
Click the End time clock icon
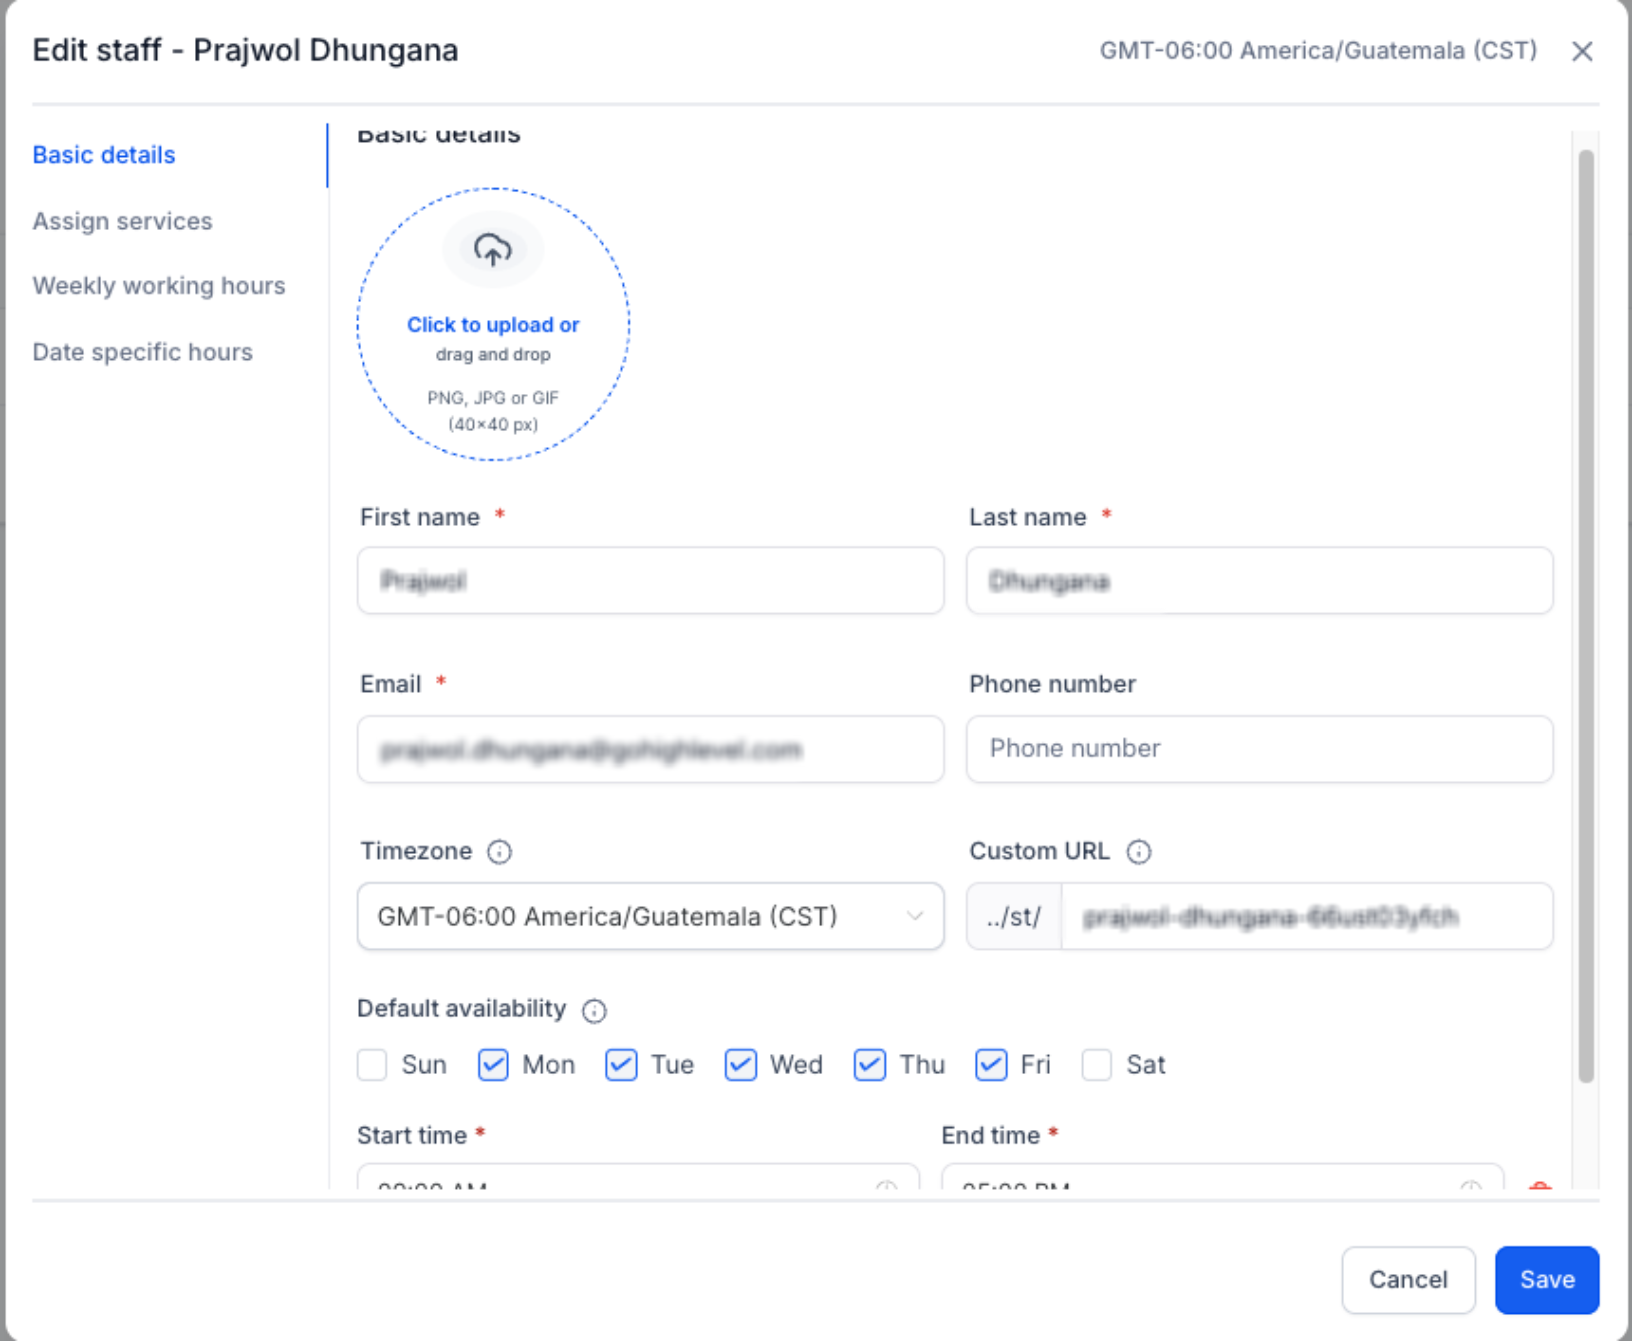pyautogui.click(x=1470, y=1186)
